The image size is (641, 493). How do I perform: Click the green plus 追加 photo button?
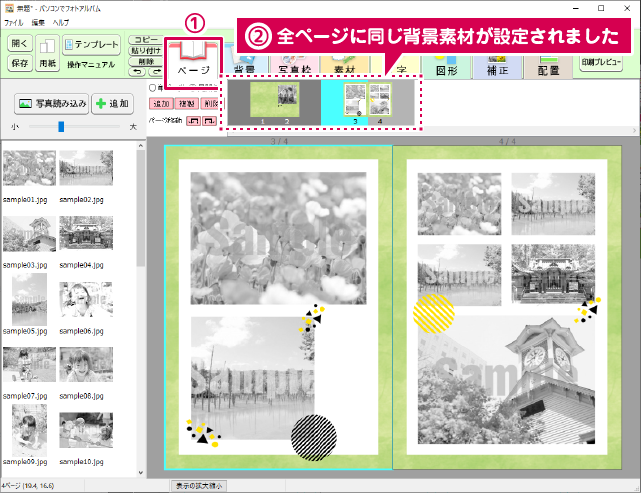coord(112,104)
